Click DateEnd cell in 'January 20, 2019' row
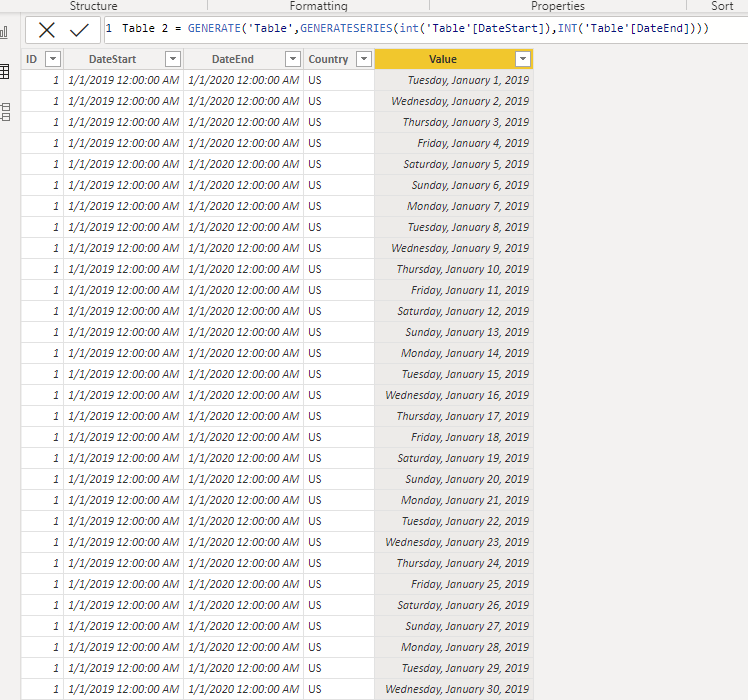This screenshot has width=748, height=700. [x=243, y=479]
